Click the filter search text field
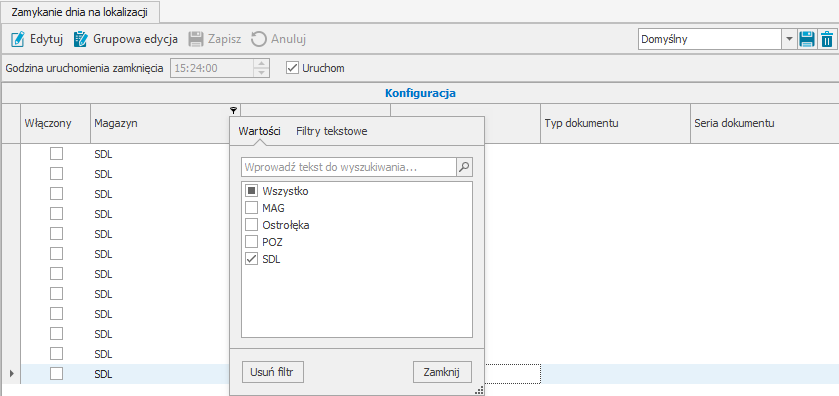 point(349,167)
